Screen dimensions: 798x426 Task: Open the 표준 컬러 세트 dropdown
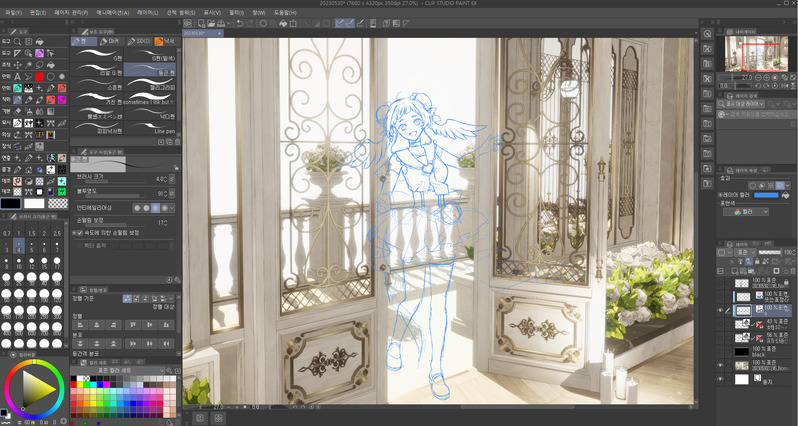click(118, 371)
